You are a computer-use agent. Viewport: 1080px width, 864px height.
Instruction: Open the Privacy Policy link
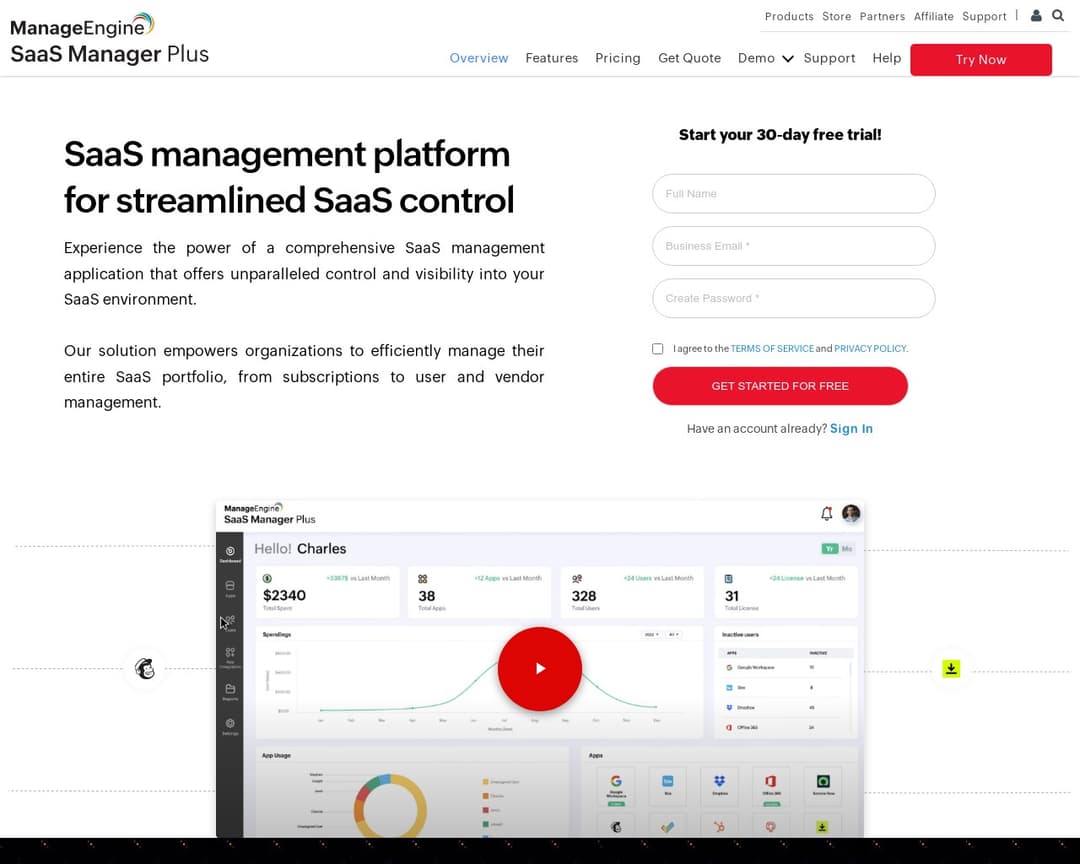pos(870,349)
